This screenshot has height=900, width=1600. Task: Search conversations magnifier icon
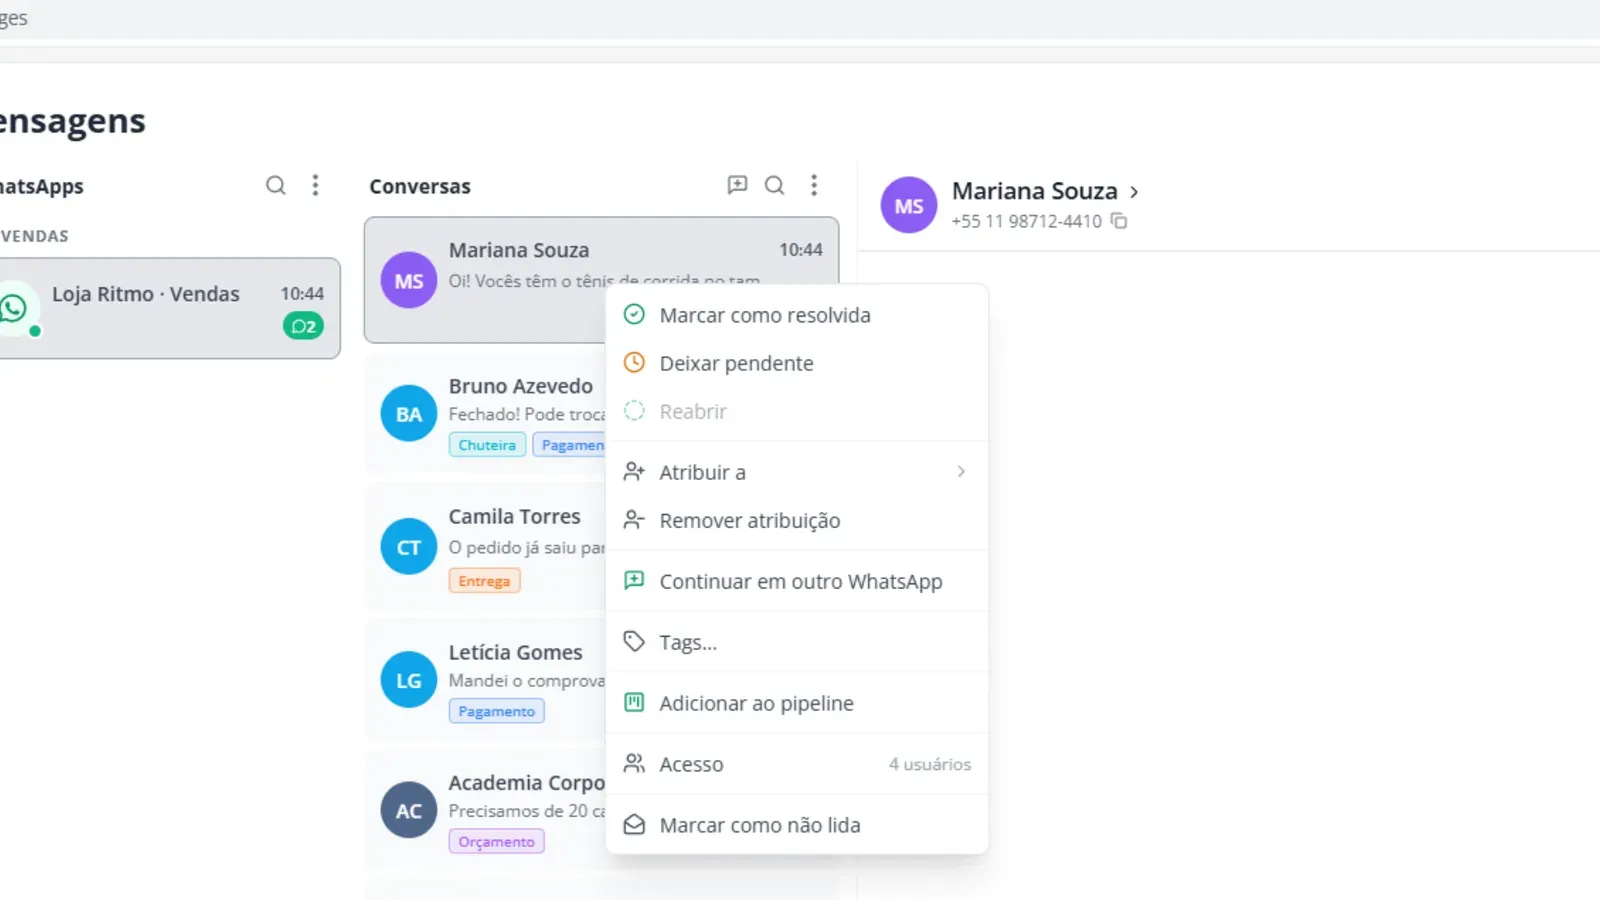tap(774, 185)
